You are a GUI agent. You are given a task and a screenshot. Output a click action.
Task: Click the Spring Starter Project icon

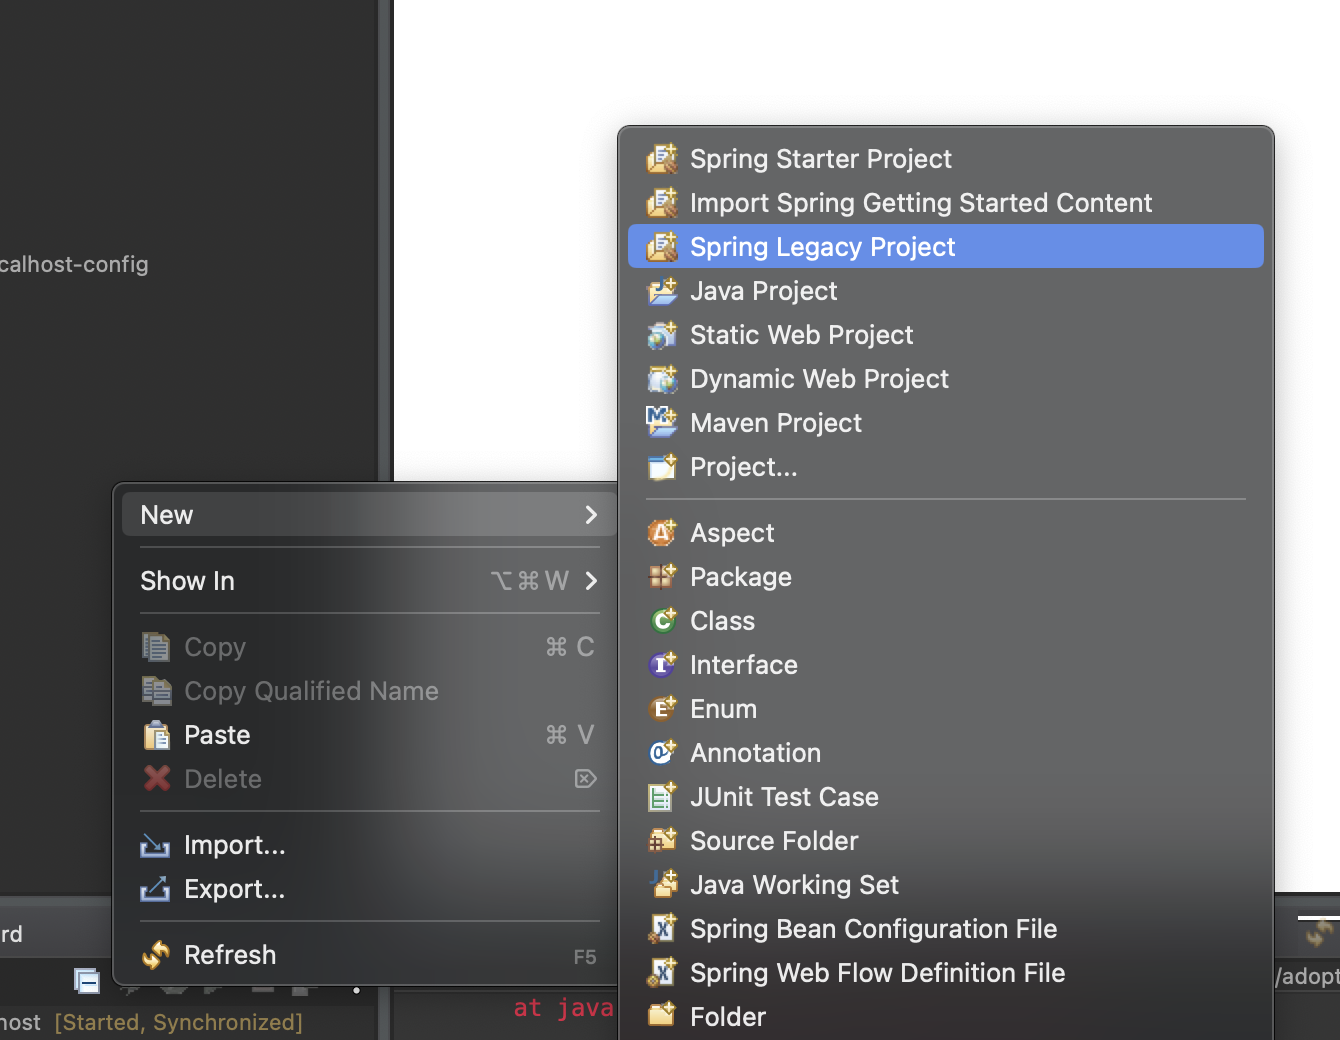pyautogui.click(x=662, y=159)
